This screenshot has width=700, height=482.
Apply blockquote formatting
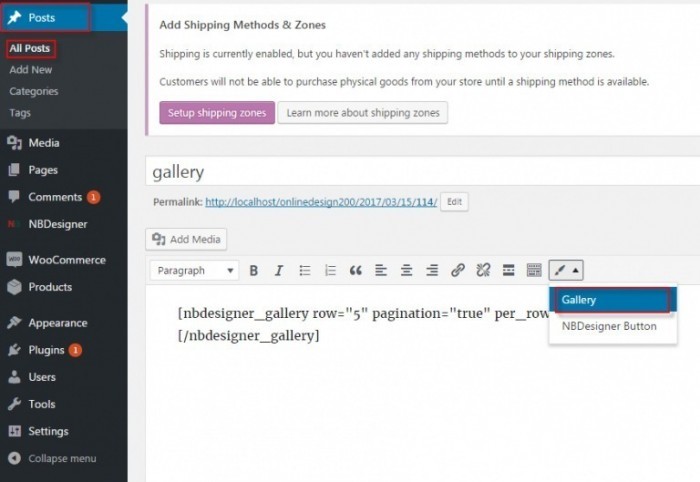[x=356, y=270]
